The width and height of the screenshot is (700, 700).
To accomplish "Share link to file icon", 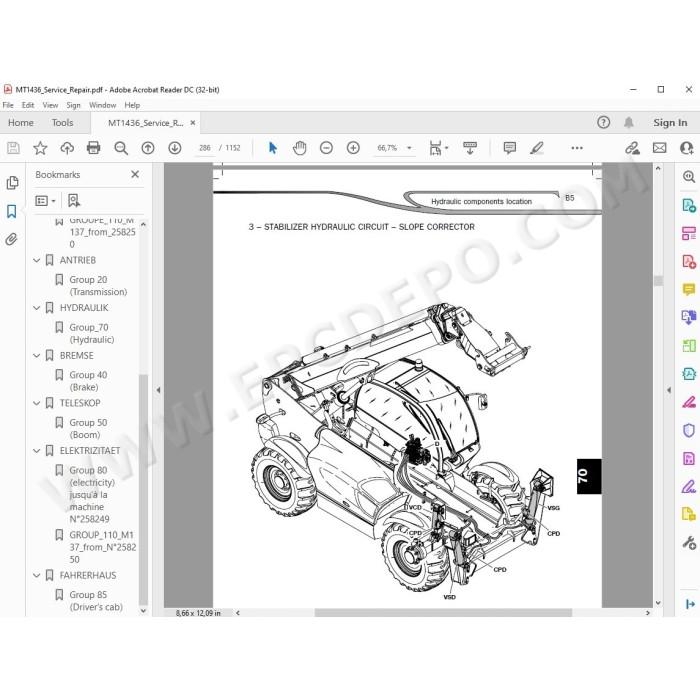I will tap(632, 148).
